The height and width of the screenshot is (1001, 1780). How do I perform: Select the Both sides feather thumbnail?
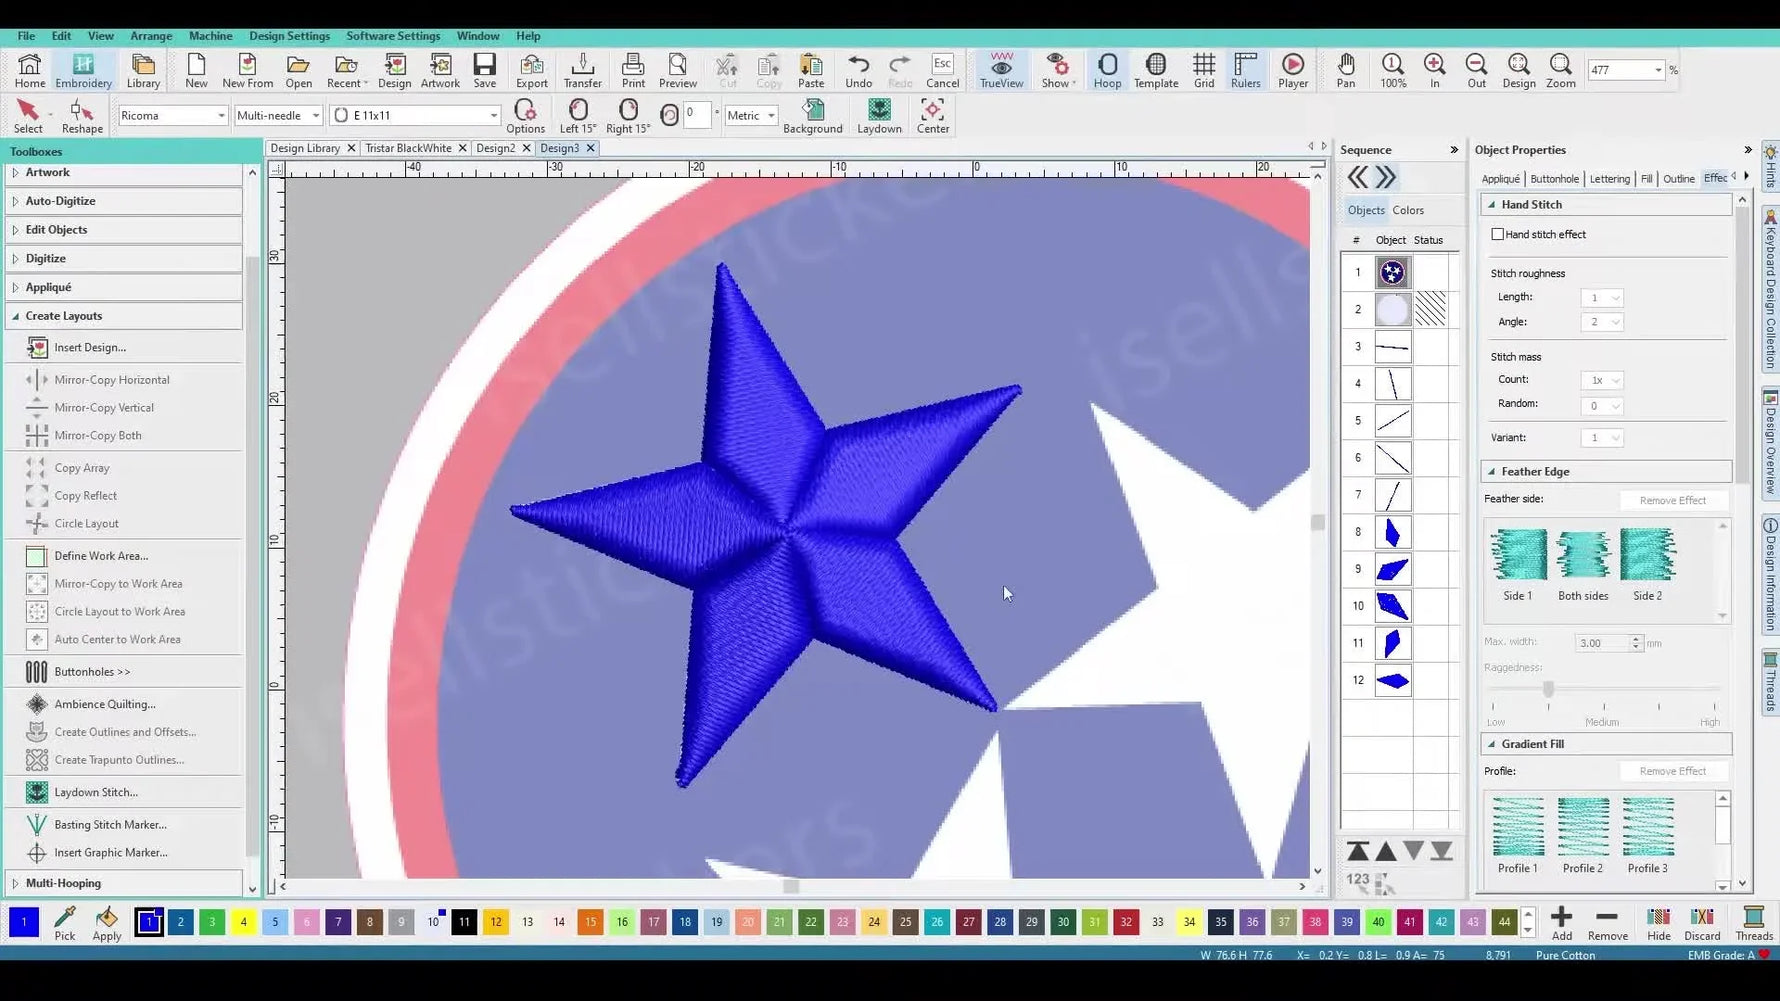coord(1583,565)
